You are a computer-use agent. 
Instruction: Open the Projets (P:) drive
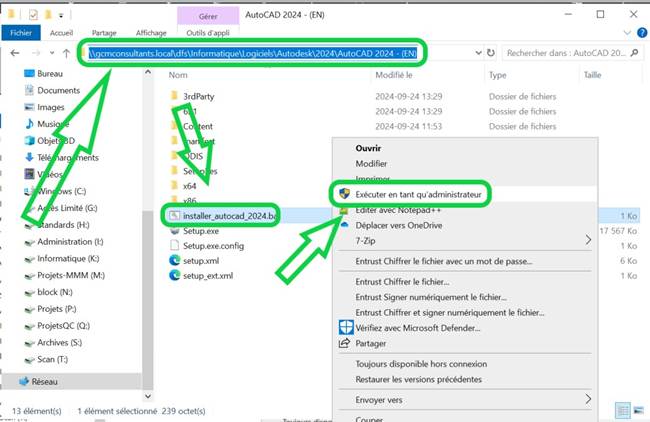pos(57,309)
